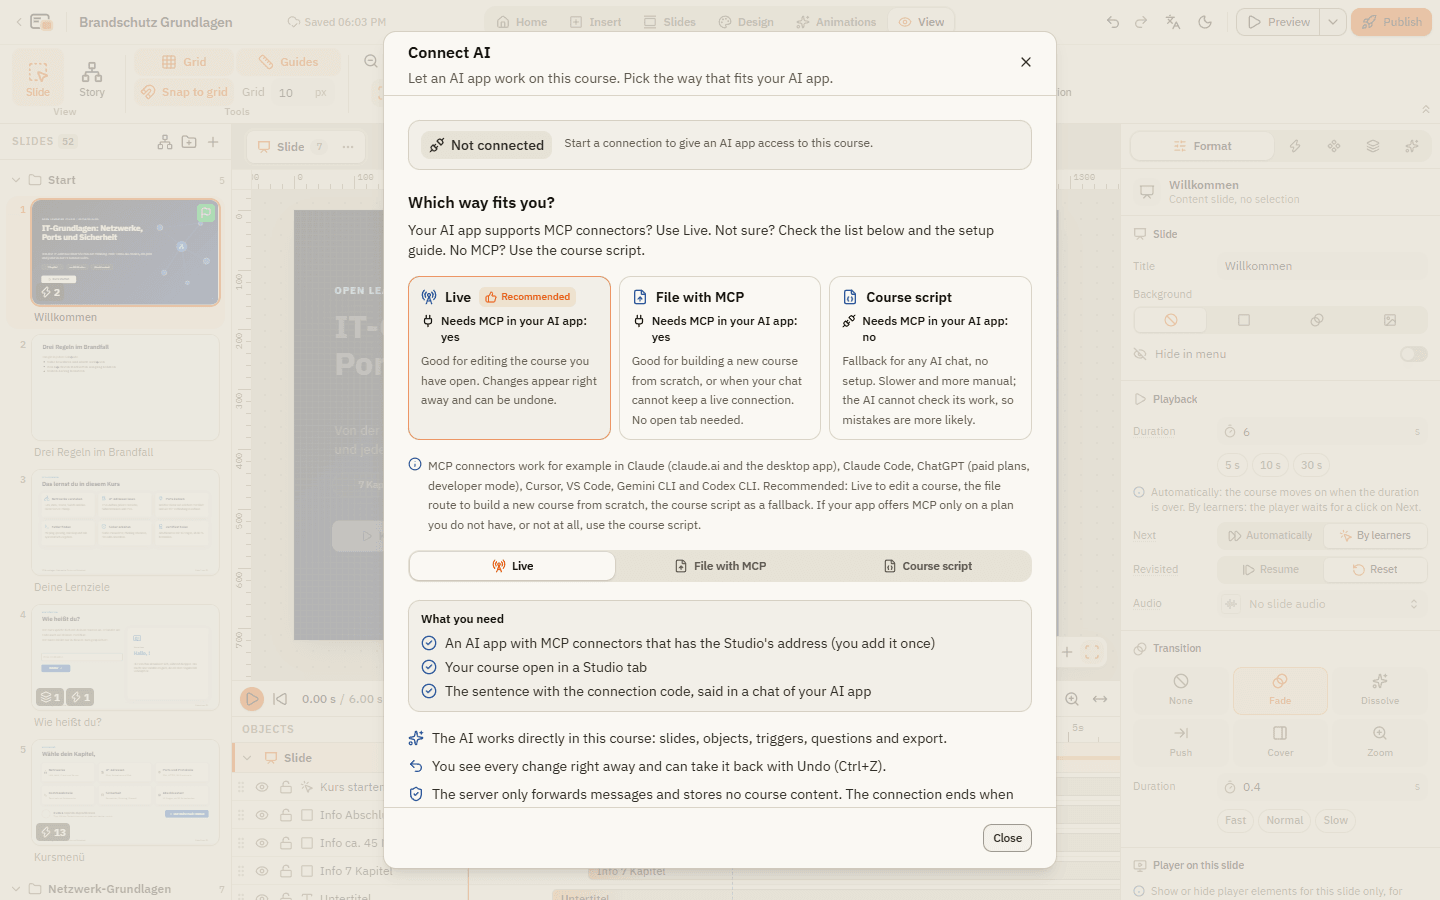1440x900 pixels.
Task: Switch to the File with MCP tab
Action: pos(720,566)
